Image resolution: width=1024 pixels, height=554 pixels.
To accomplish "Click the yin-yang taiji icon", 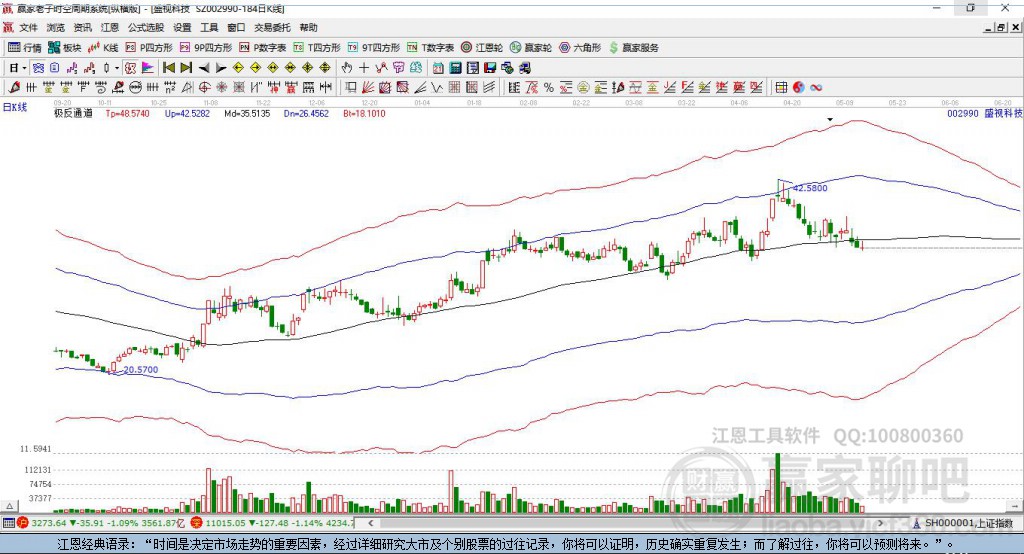I will coord(798,88).
